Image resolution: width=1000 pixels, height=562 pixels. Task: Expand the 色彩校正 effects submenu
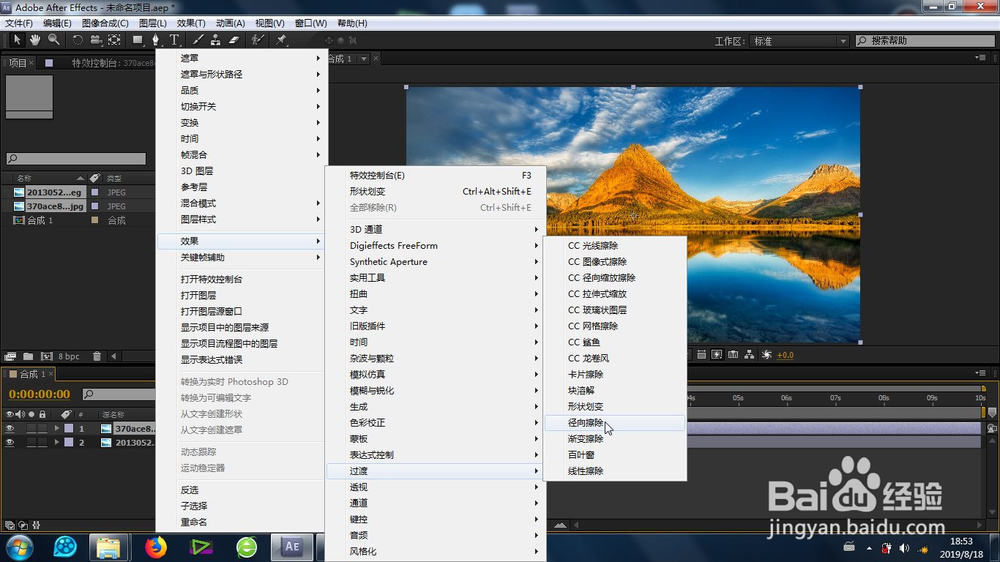click(436, 422)
